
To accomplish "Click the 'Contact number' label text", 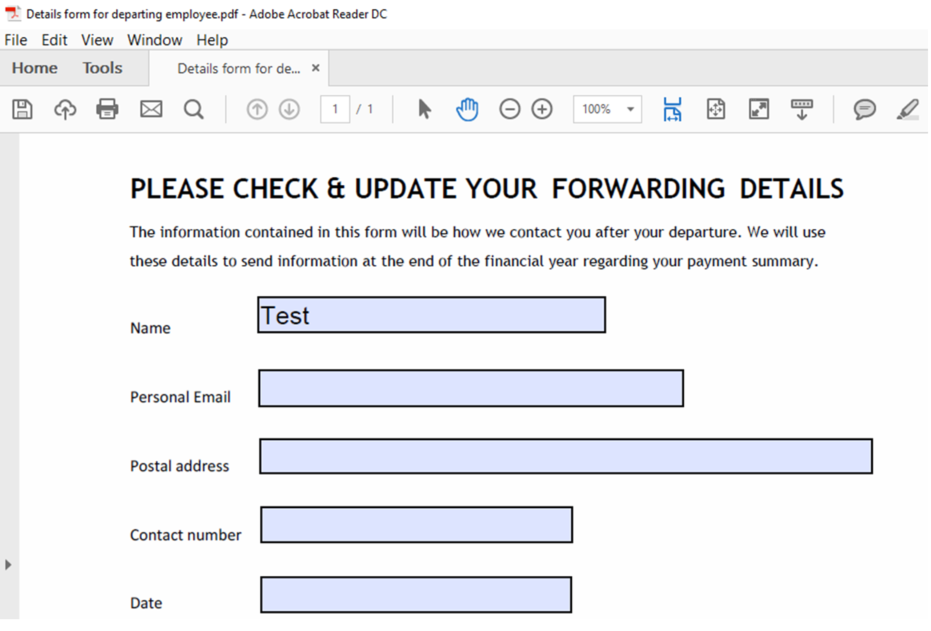I will coord(185,535).
